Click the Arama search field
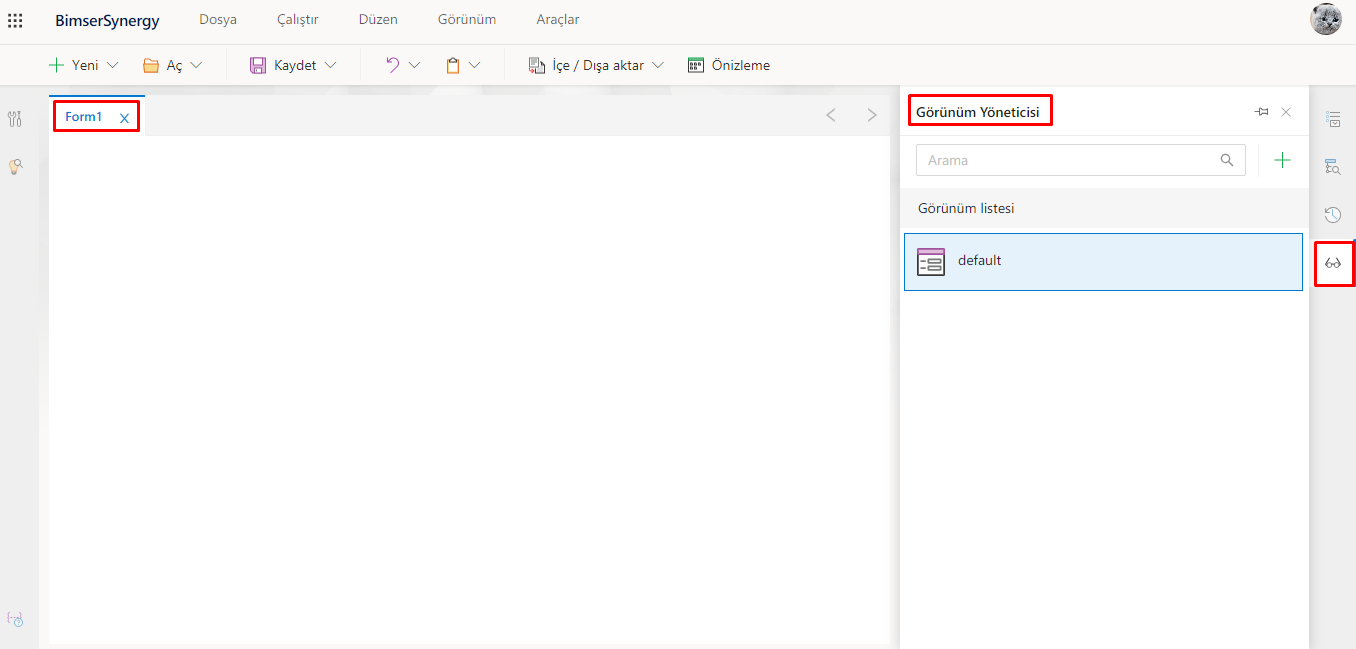This screenshot has width=1356, height=649. coord(1066,160)
